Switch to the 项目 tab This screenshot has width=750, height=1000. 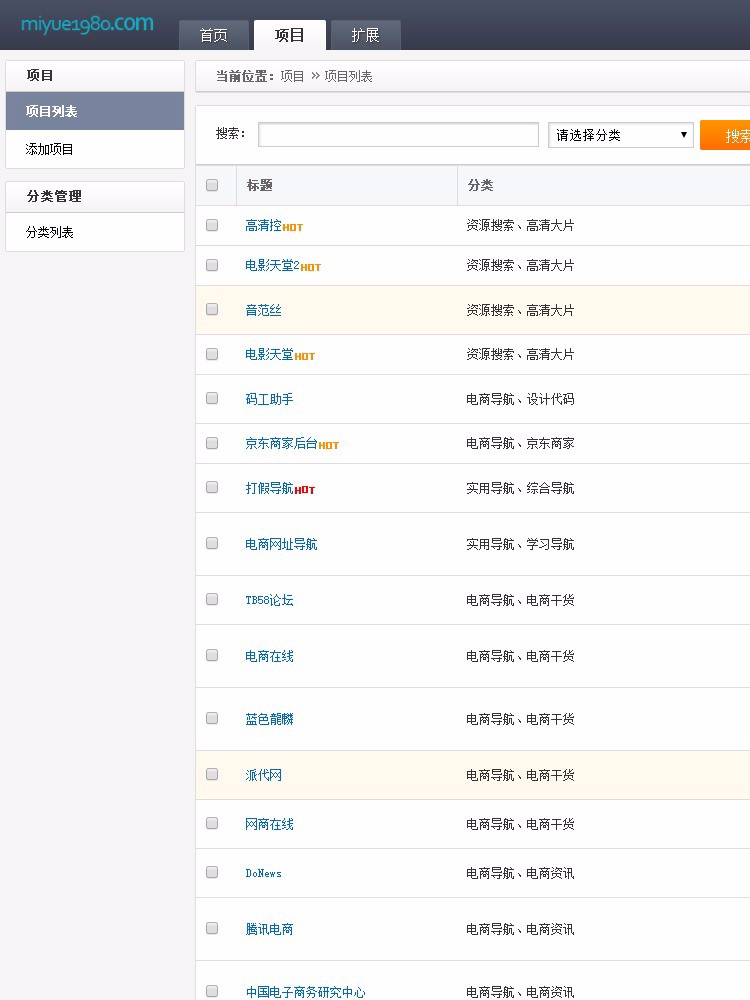(x=290, y=35)
